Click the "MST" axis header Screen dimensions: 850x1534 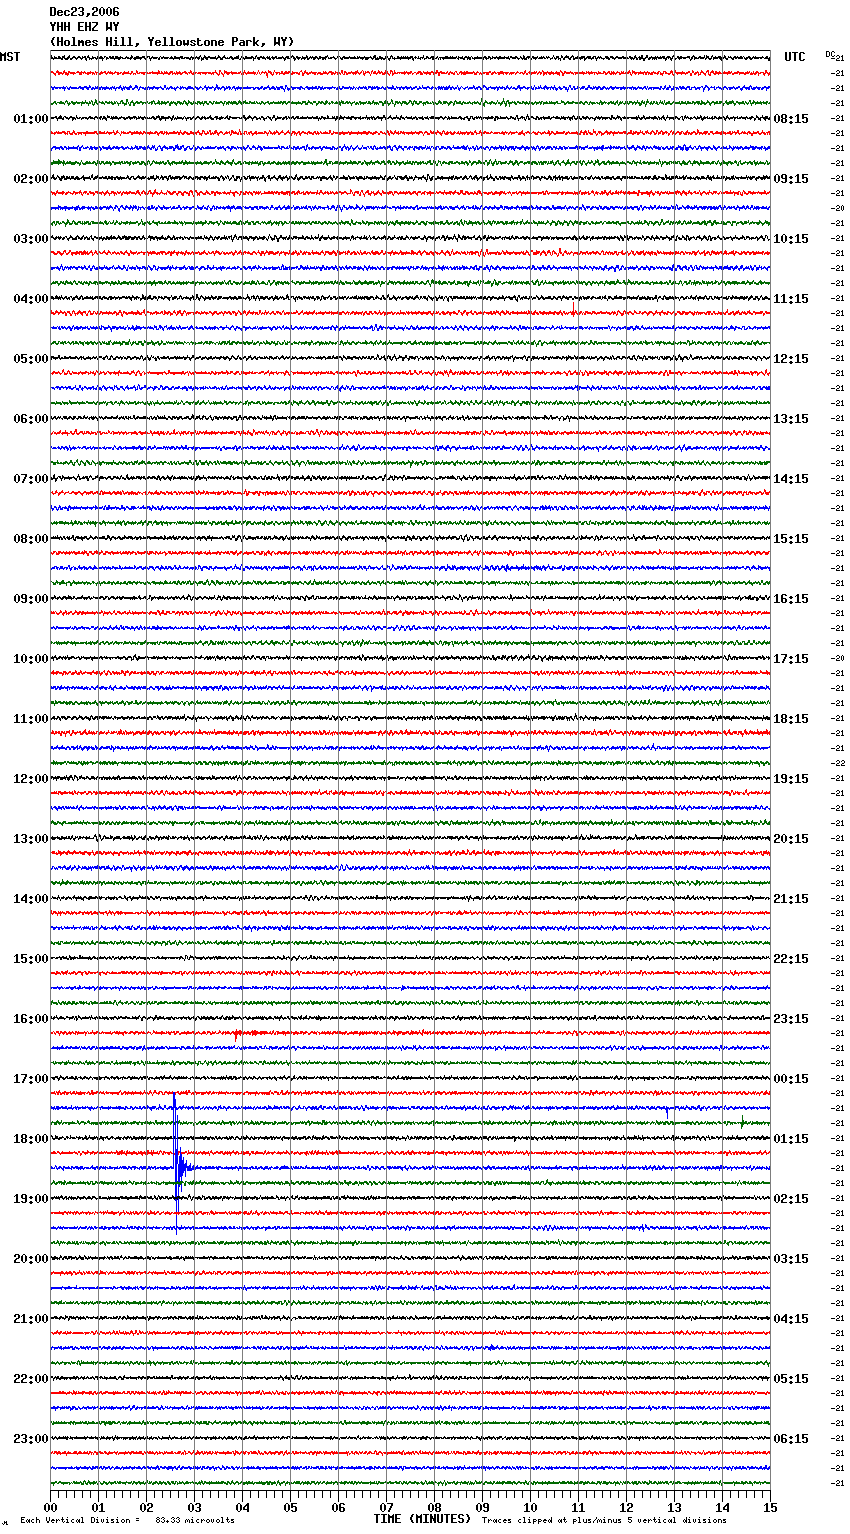(x=10, y=57)
